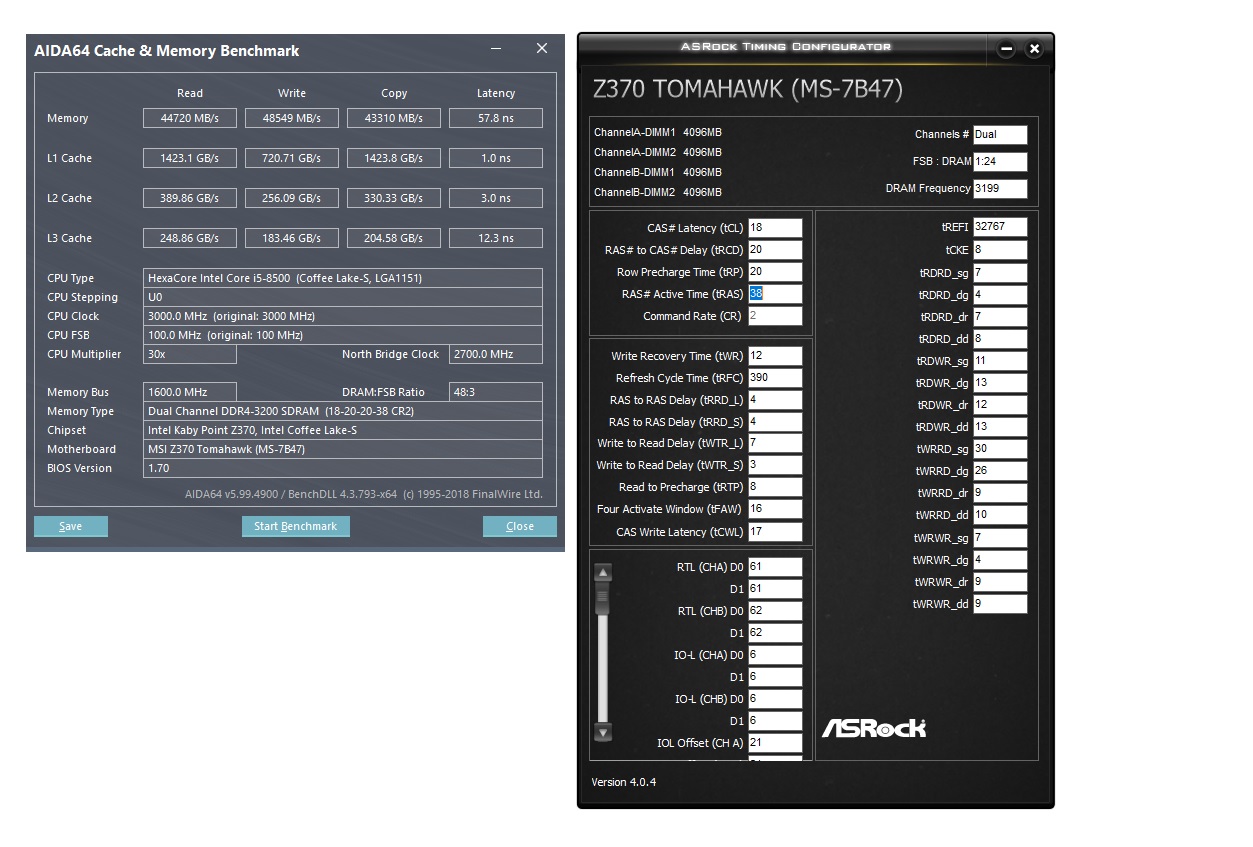Click Memory Read value 44720 MB/s
Image resolution: width=1253 pixels, height=847 pixels.
pos(189,118)
